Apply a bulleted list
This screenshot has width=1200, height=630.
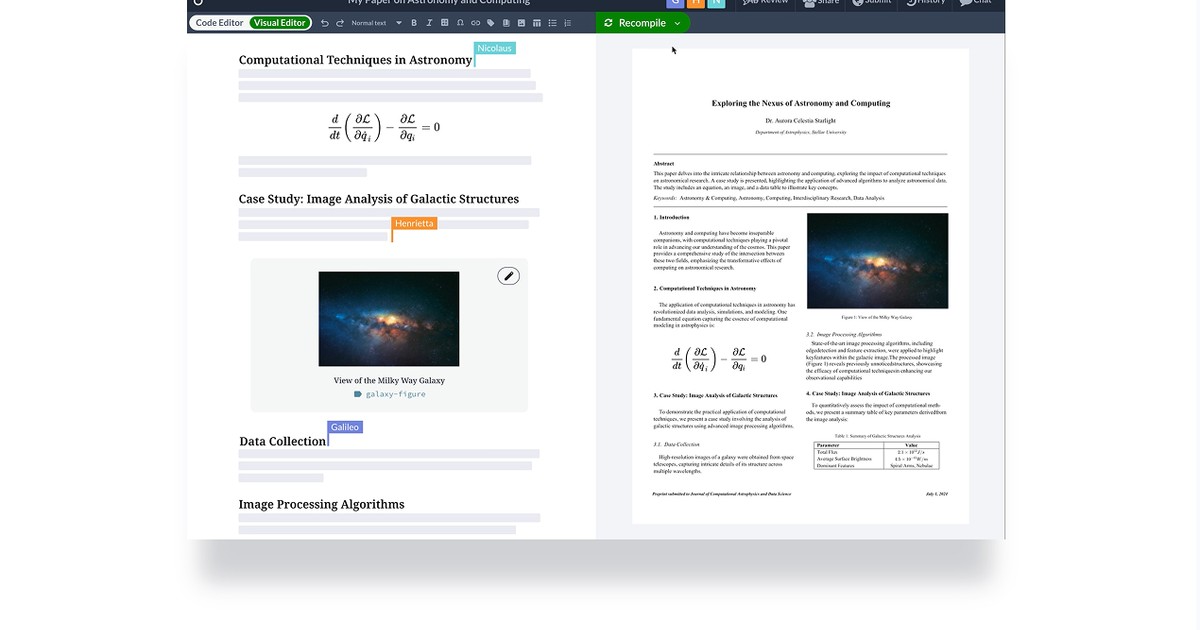(x=552, y=23)
